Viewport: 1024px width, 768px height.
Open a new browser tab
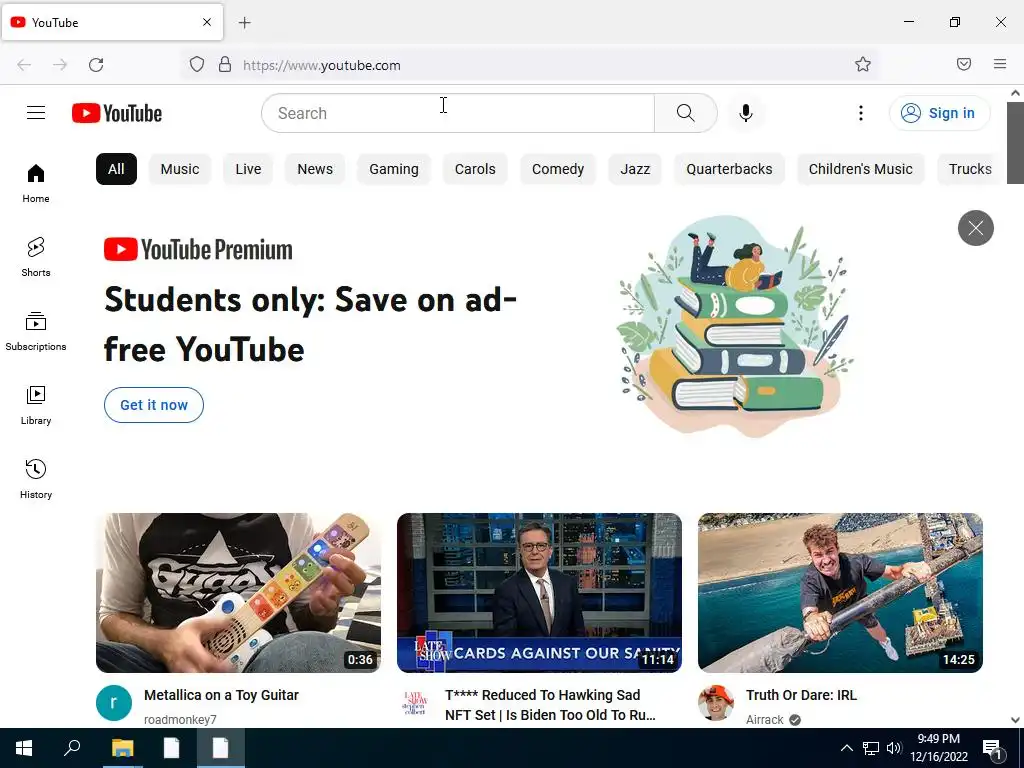coord(244,23)
